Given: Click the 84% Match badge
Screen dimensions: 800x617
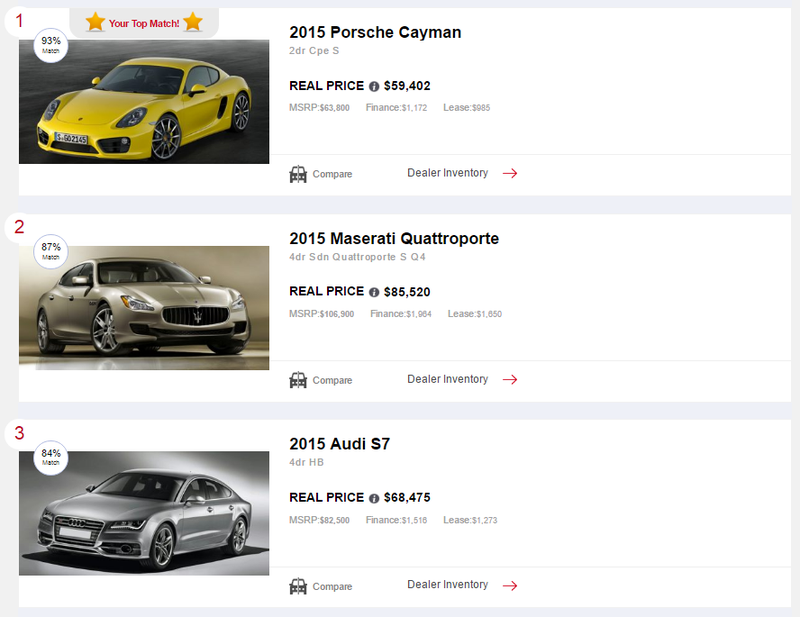Looking at the screenshot, I should pos(51,457).
